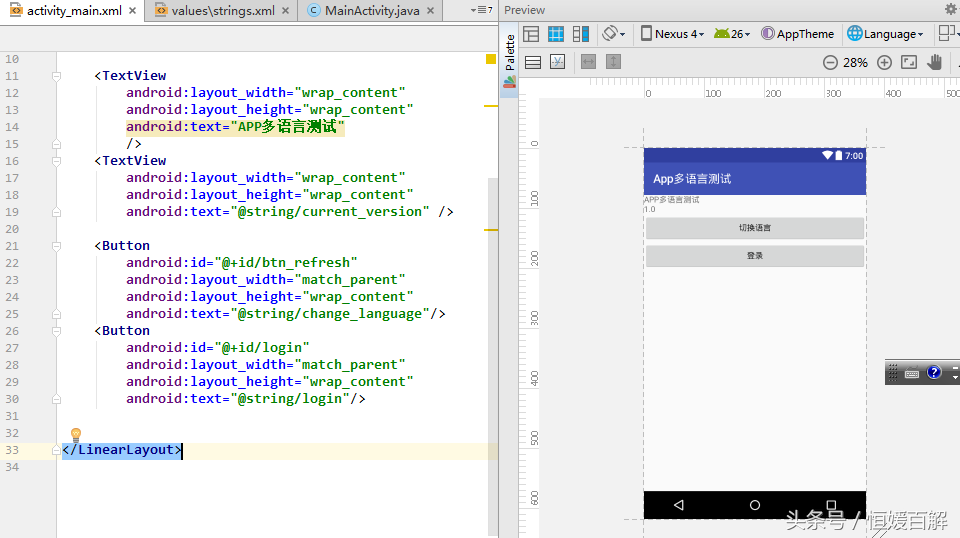Open the API 26 version dropdown

click(732, 34)
